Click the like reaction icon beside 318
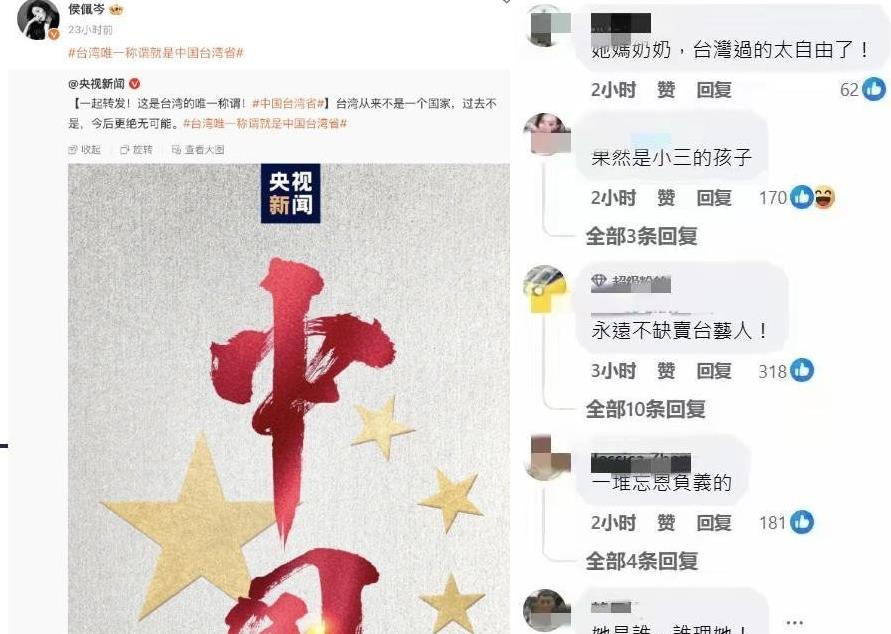This screenshot has height=634, width=891. [802, 370]
